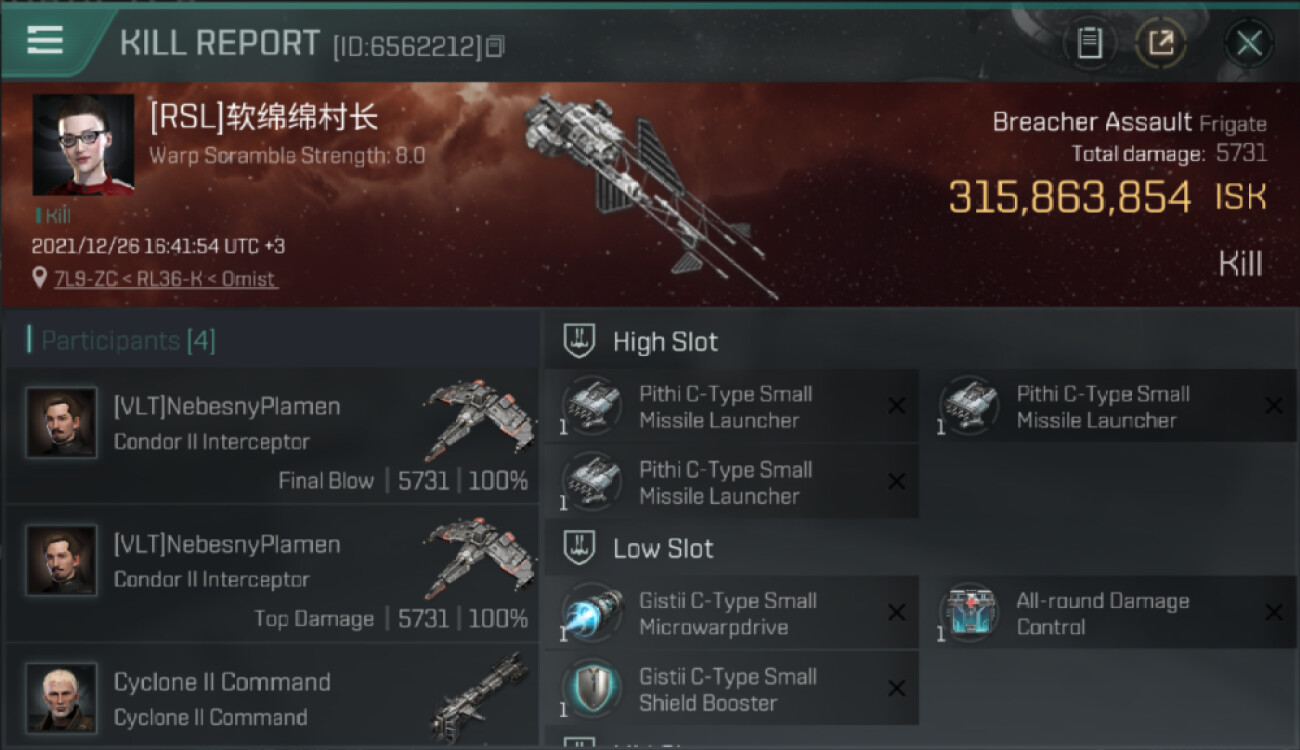Copy the kill report ID
Screen dimensions: 1300x750
pyautogui.click(x=495, y=46)
